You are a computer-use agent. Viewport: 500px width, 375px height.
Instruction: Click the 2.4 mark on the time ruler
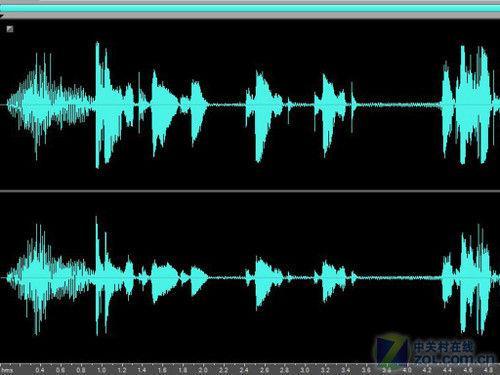[244, 370]
